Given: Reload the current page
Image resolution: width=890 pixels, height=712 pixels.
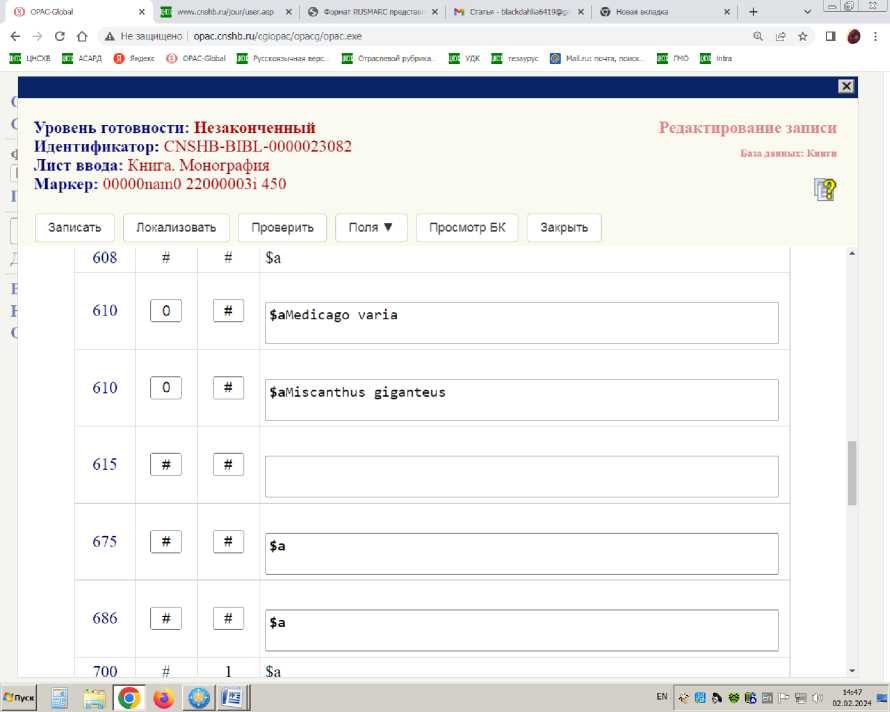Looking at the screenshot, I should [60, 36].
